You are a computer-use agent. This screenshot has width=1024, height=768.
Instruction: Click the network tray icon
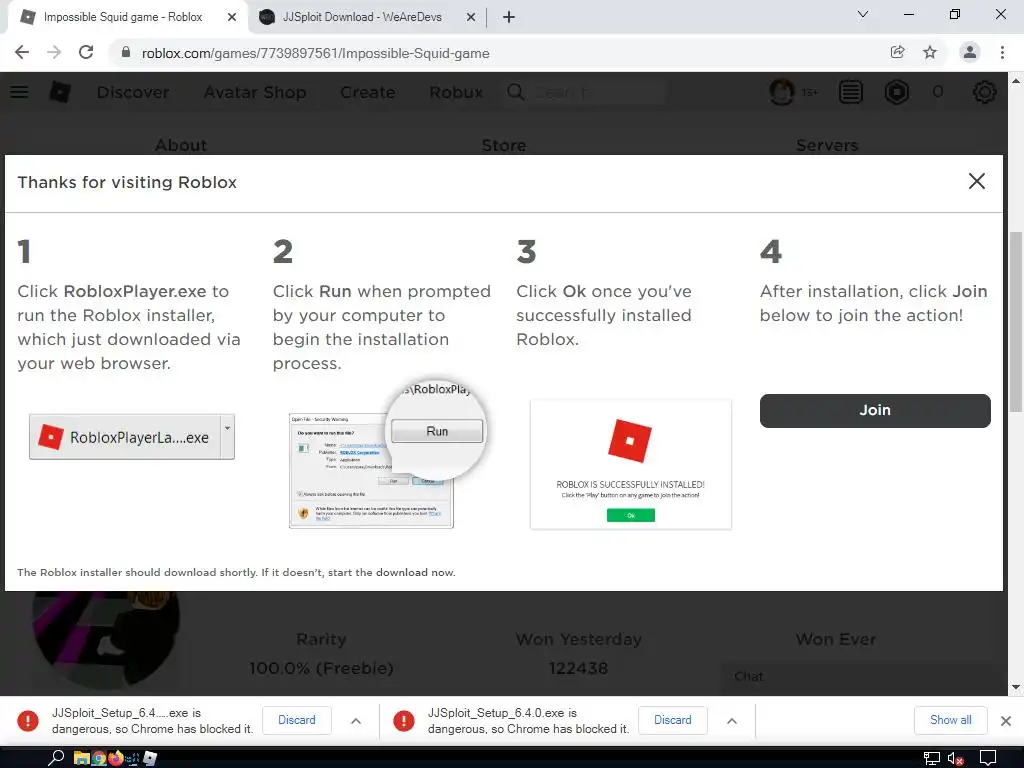pos(931,759)
